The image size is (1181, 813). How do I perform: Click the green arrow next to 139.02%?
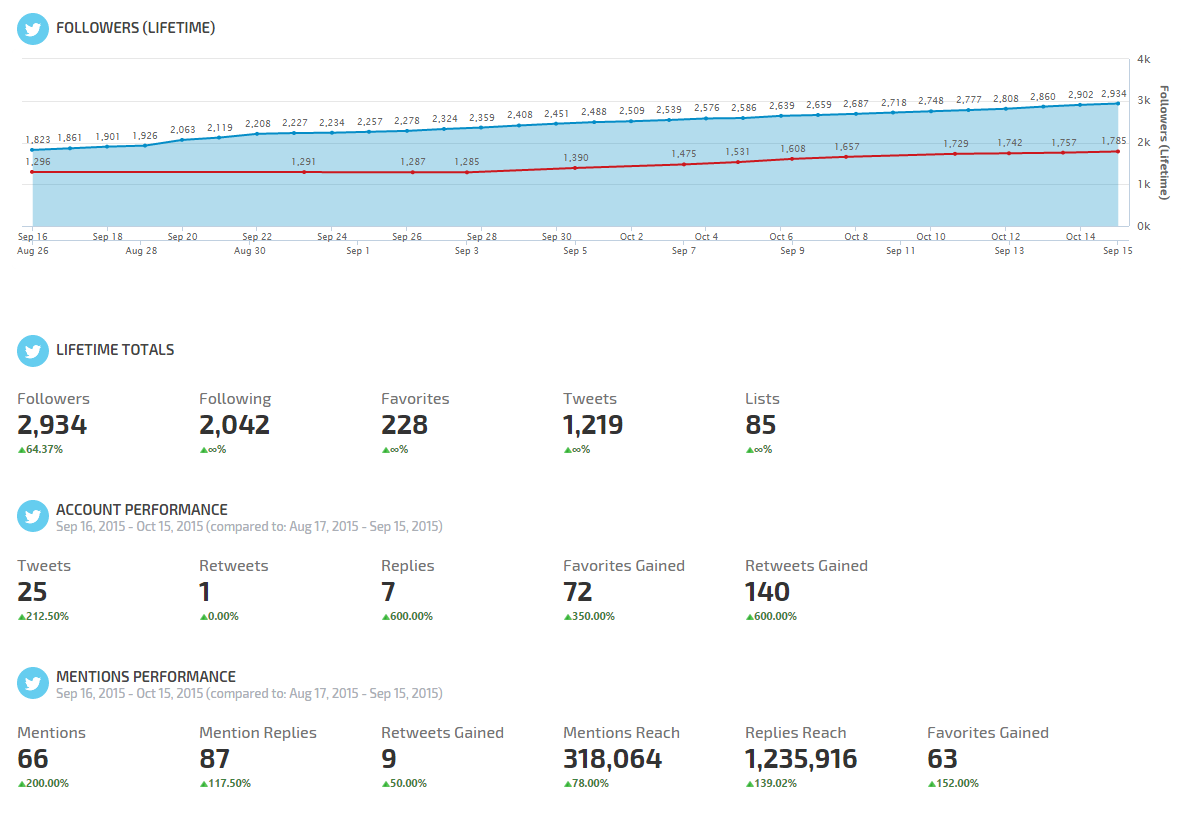749,784
